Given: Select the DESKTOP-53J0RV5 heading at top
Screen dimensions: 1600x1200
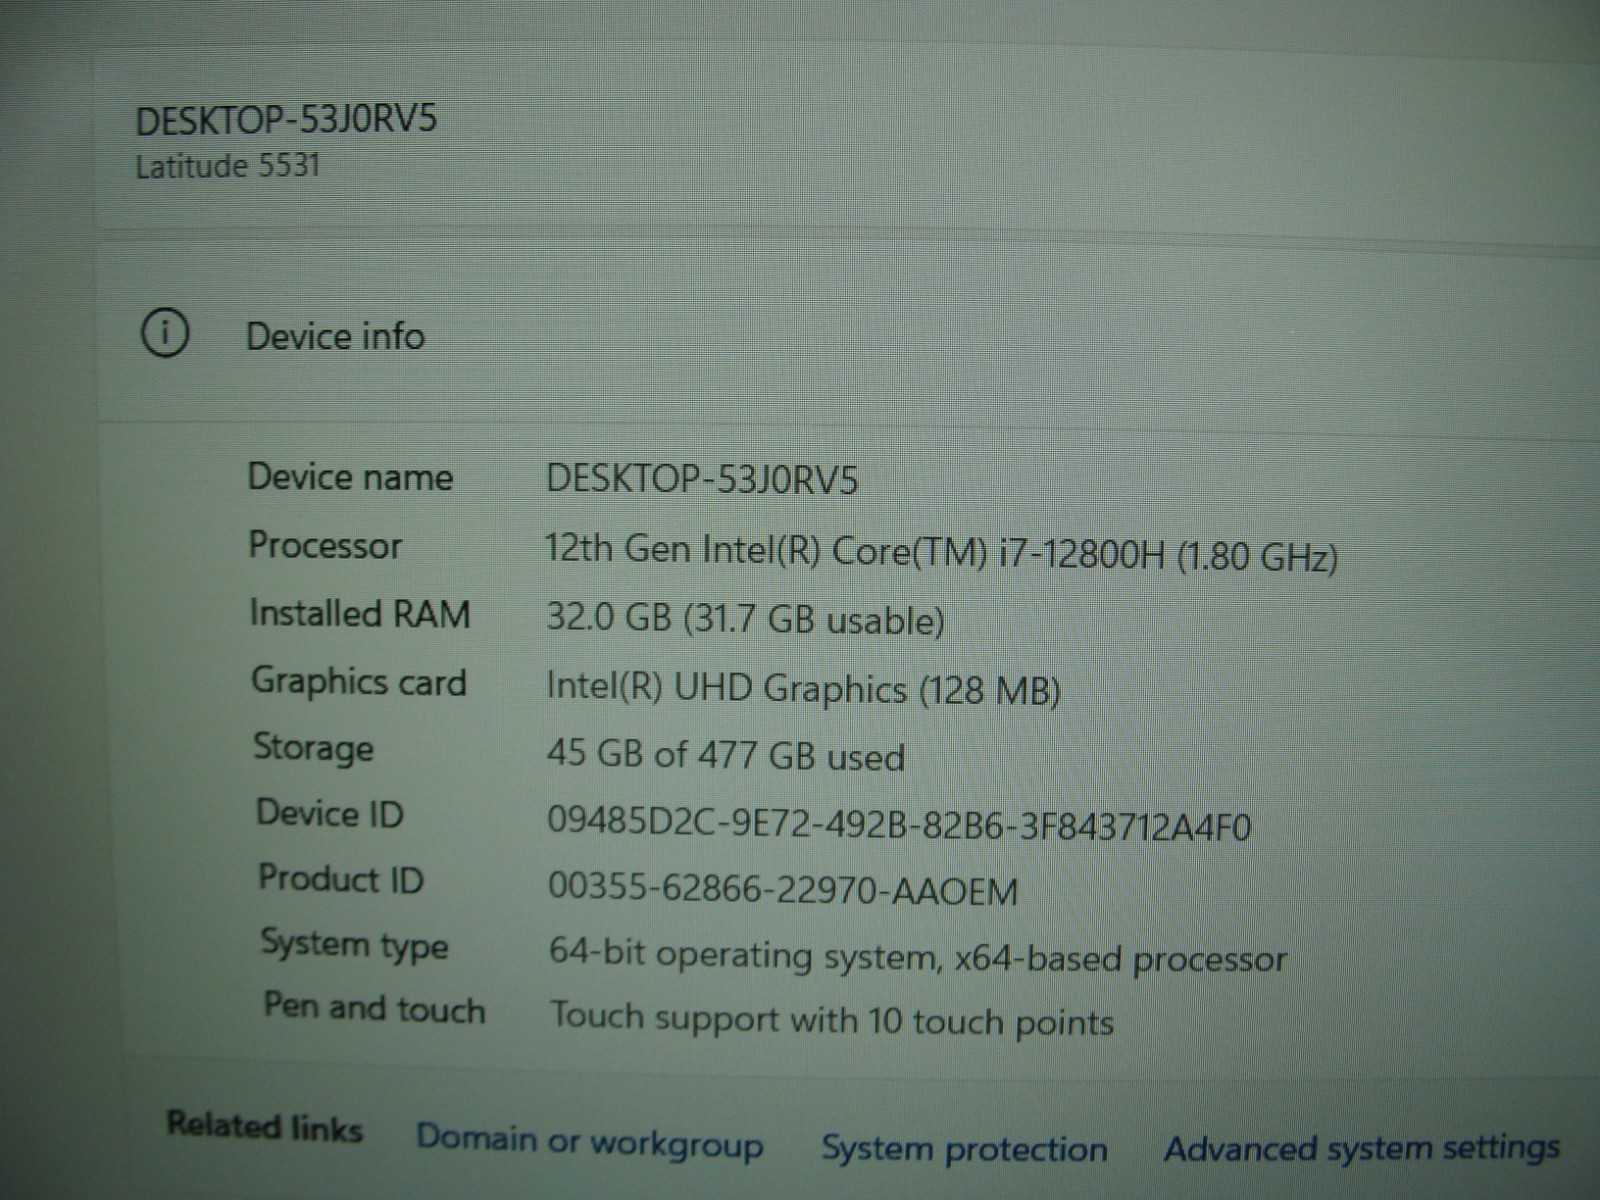Looking at the screenshot, I should 286,120.
